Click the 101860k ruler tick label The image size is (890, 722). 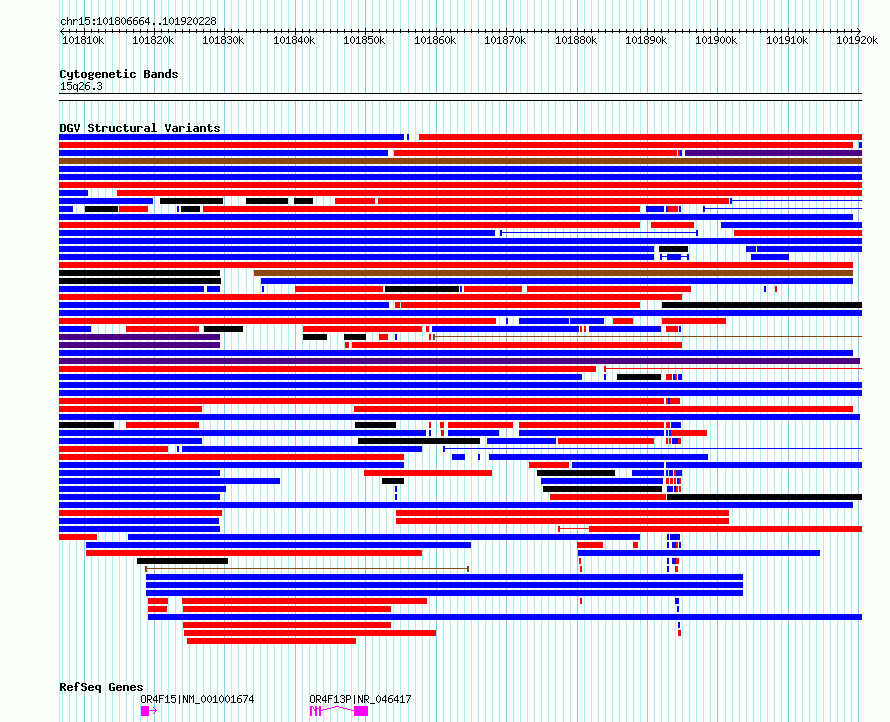(x=435, y=40)
